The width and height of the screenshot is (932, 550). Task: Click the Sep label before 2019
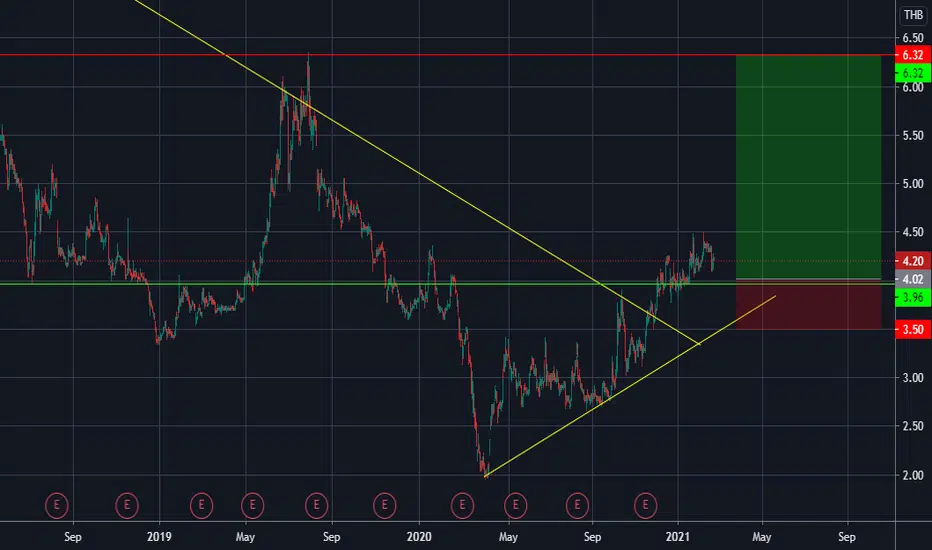click(x=73, y=537)
